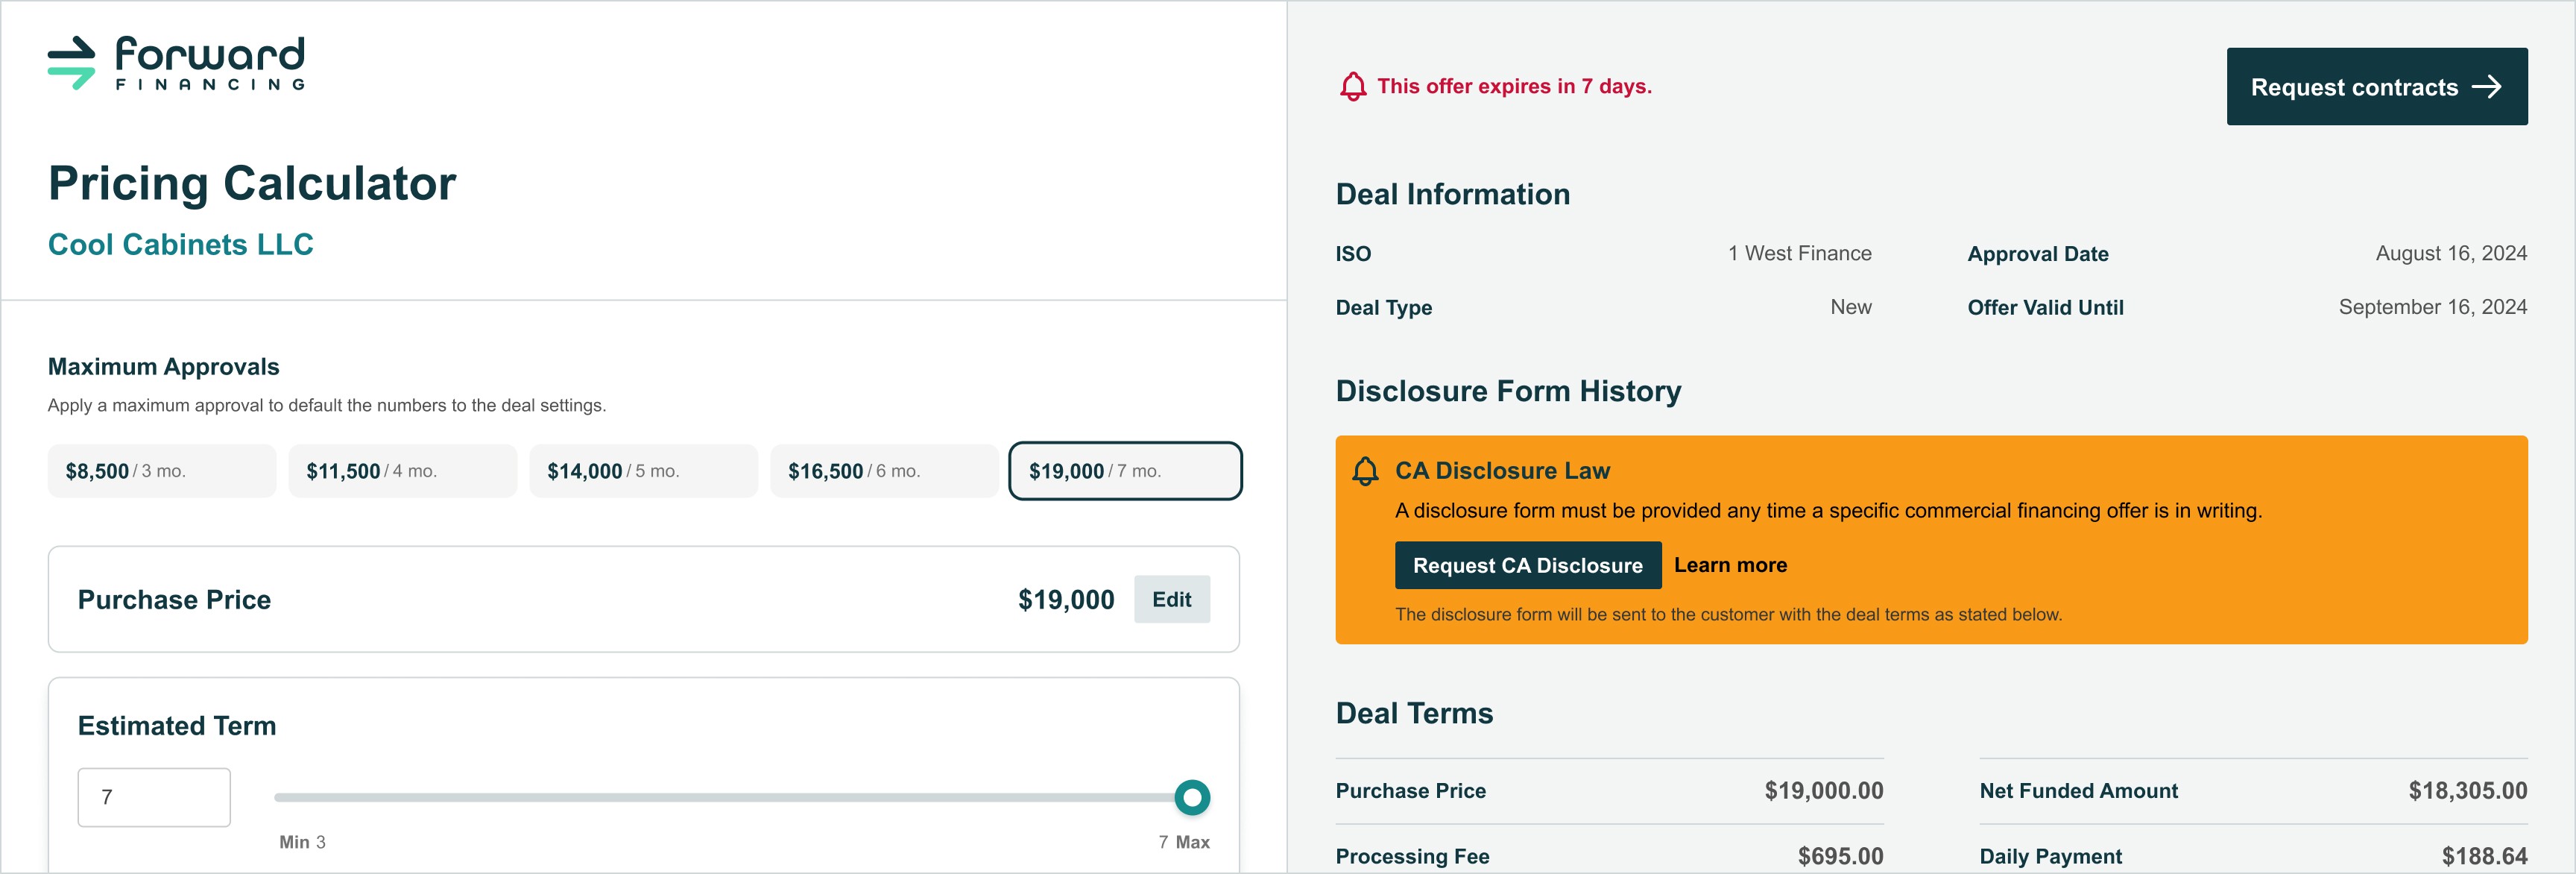The image size is (2576, 874).
Task: Click the CA Disclosure Law bell icon
Action: coord(1365,471)
